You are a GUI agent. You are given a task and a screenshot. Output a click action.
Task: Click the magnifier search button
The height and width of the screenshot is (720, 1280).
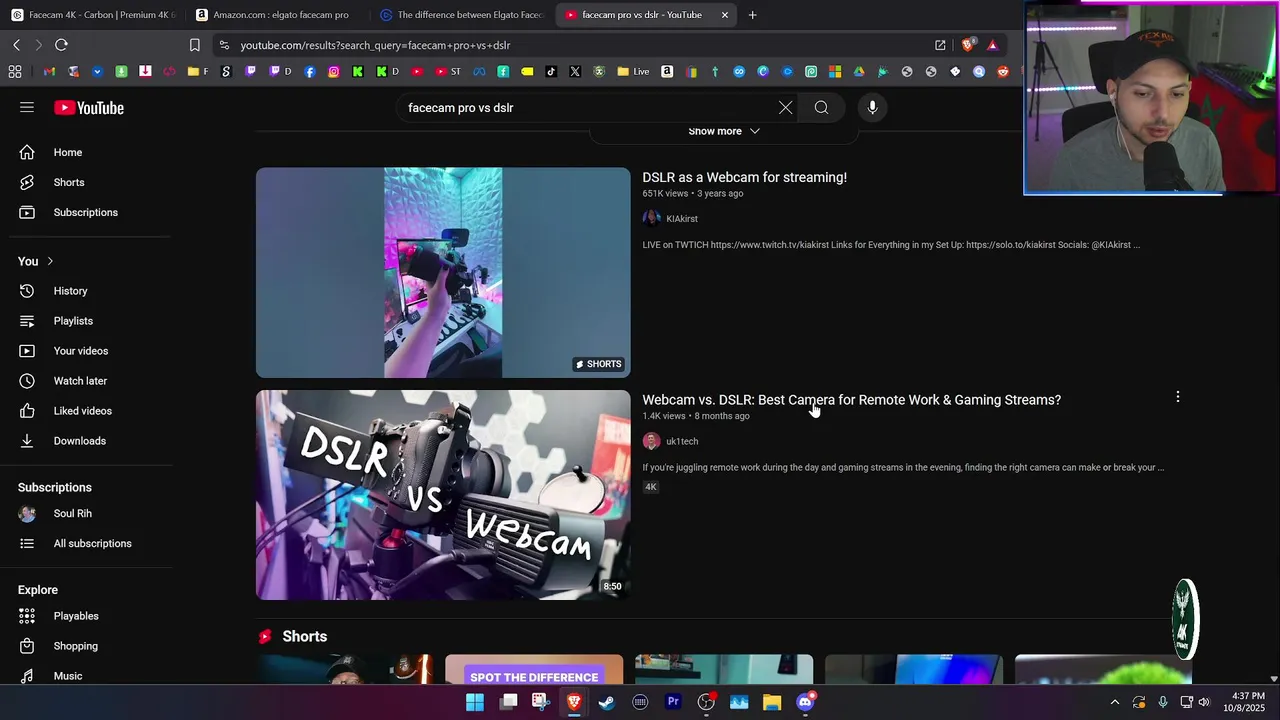(x=821, y=108)
